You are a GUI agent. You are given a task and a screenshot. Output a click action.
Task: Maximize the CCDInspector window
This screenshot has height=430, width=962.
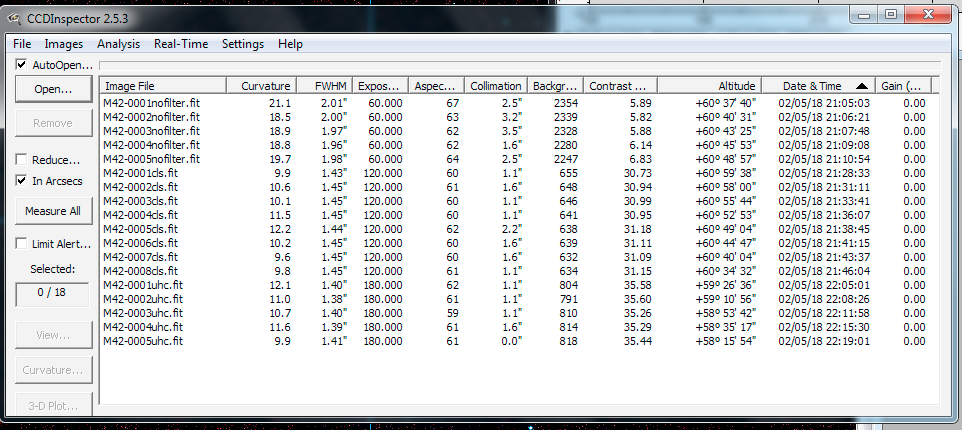click(890, 15)
